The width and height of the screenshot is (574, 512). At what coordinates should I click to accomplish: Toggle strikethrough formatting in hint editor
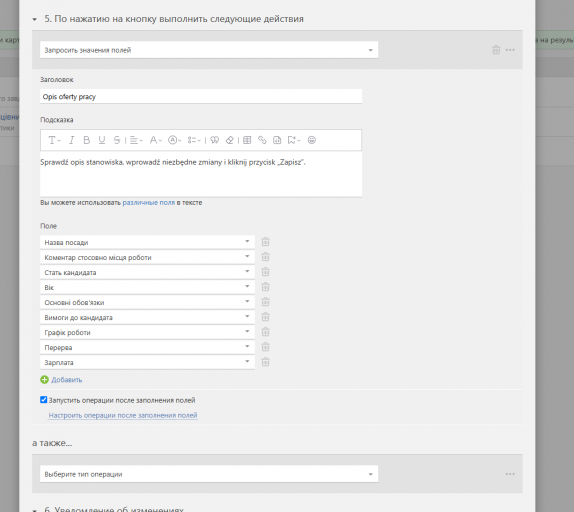pos(117,140)
